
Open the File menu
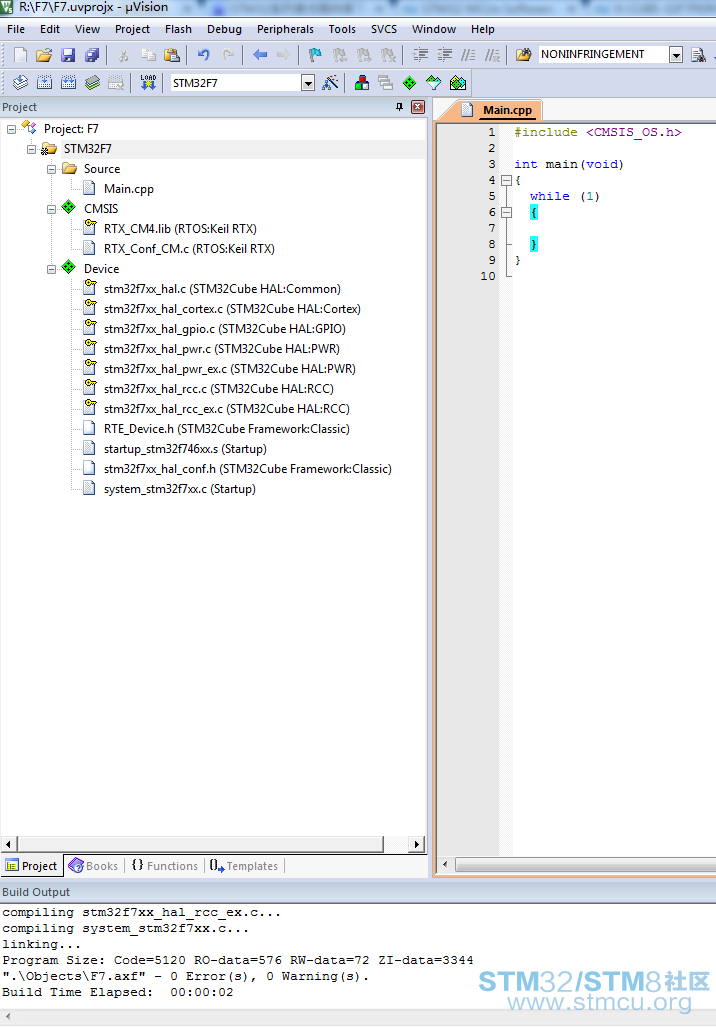[16, 29]
